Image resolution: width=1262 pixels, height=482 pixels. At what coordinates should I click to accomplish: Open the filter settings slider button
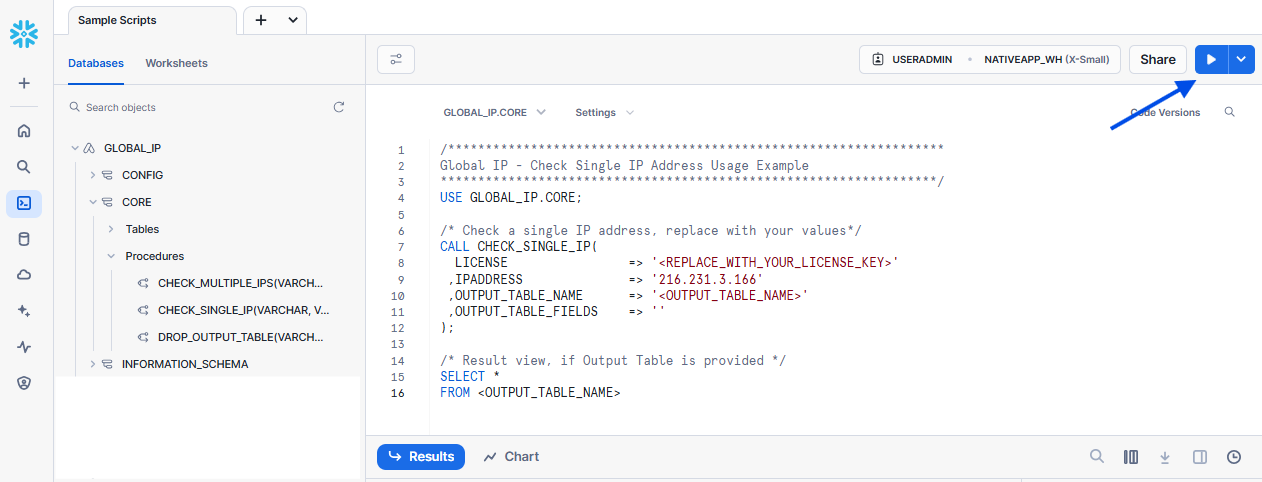point(396,59)
